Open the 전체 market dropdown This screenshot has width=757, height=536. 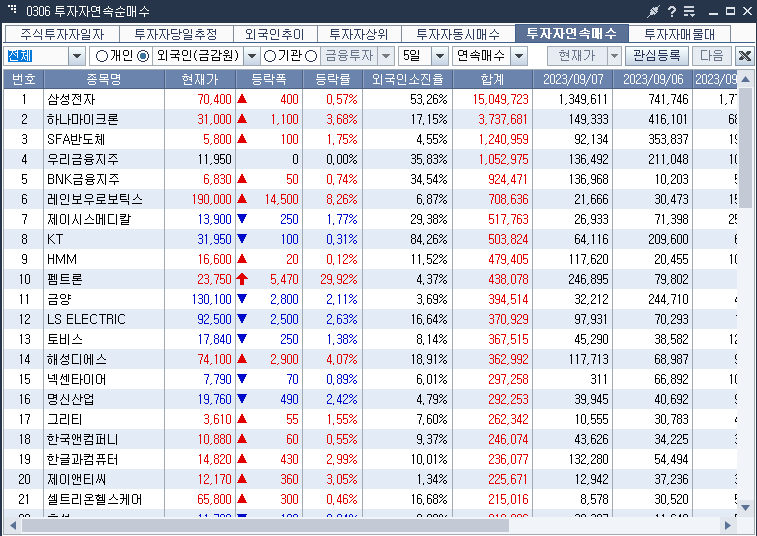pyautogui.click(x=77, y=56)
